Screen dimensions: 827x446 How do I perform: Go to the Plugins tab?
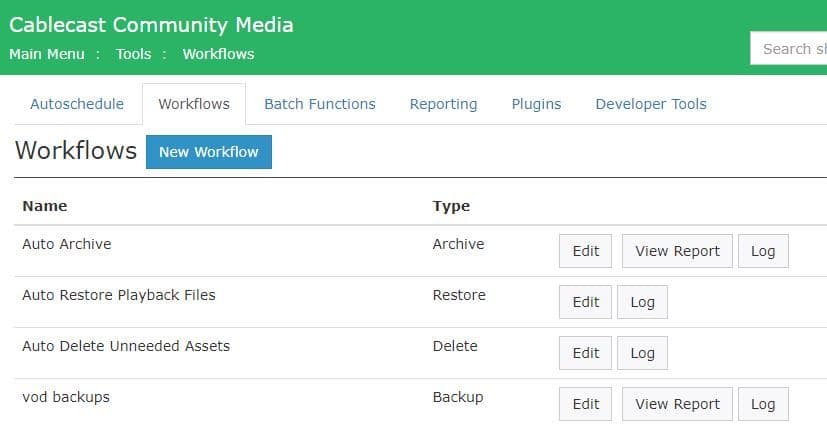(536, 104)
